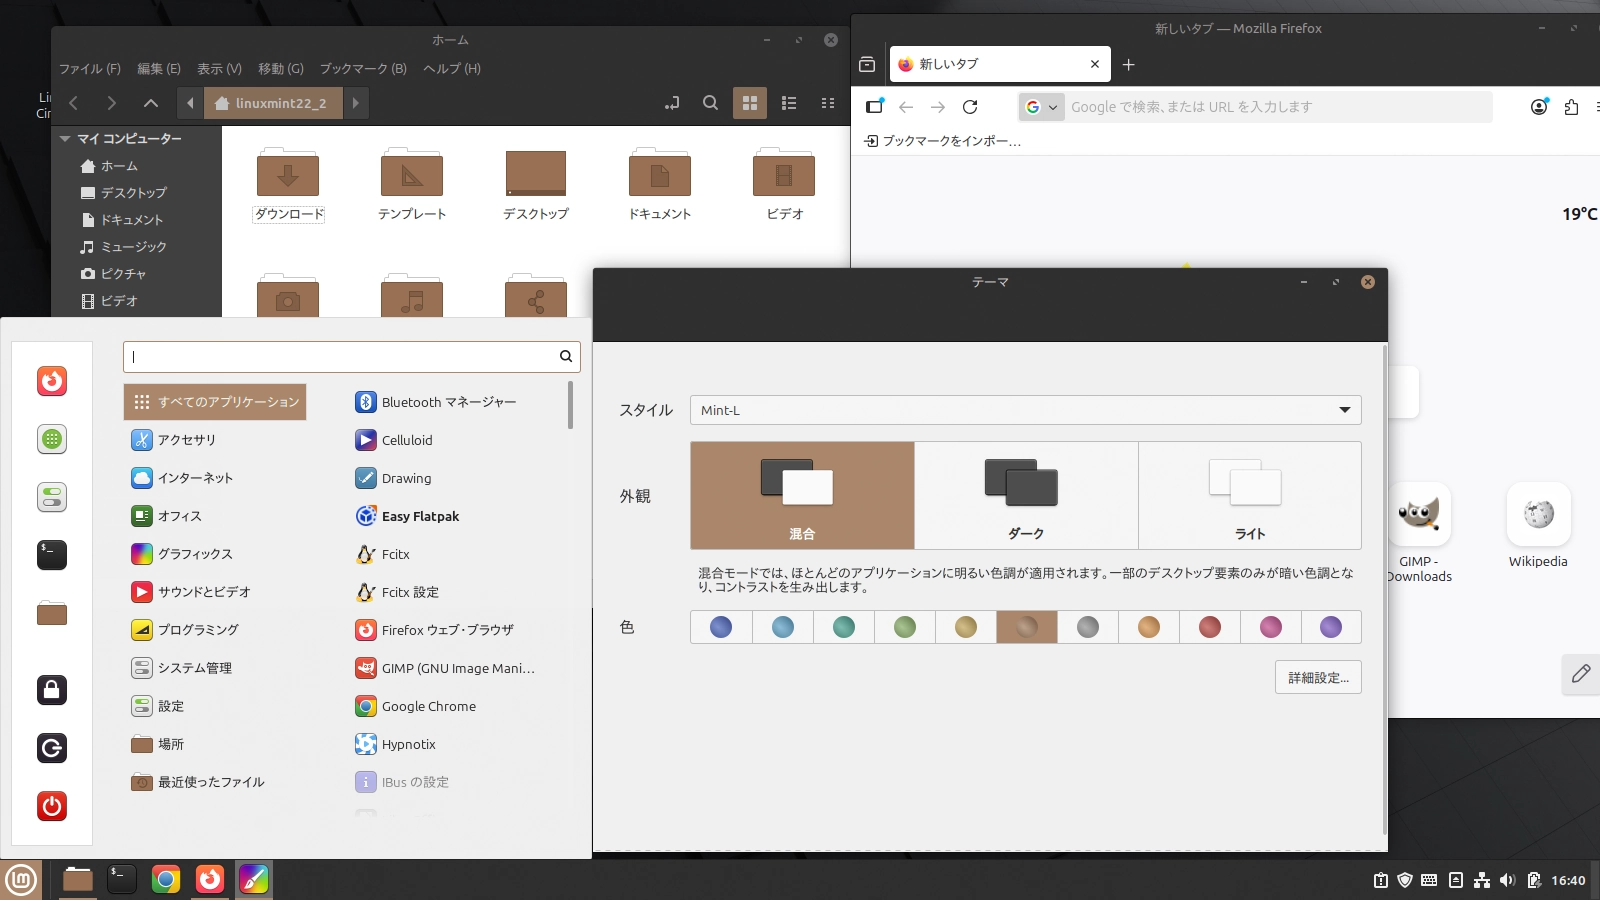The image size is (1600, 900).
Task: Open the ブックマーク (B) menu
Action: [x=363, y=69]
